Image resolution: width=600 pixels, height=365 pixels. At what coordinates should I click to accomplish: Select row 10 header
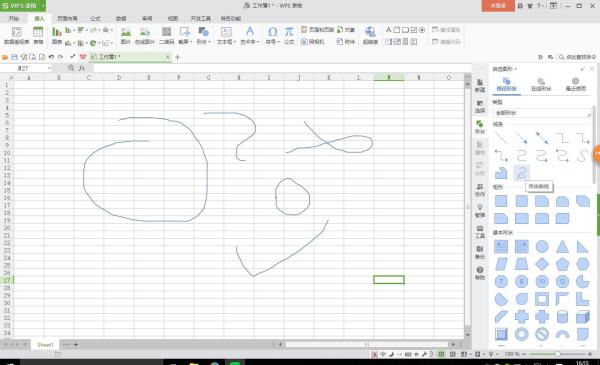(7, 153)
